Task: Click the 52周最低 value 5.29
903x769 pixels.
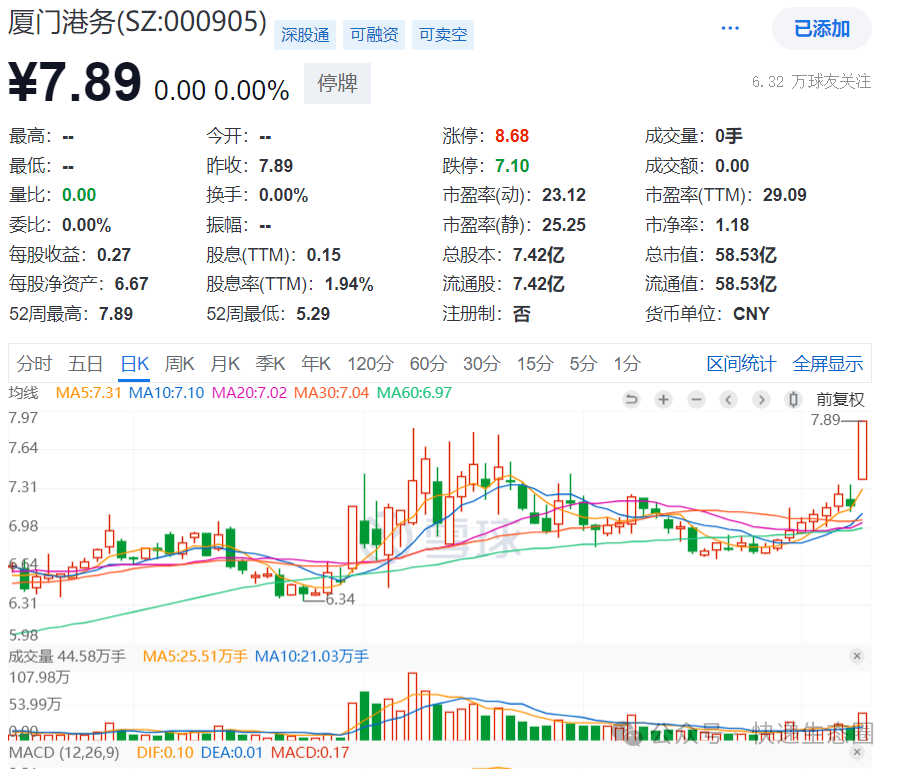Action: (313, 314)
